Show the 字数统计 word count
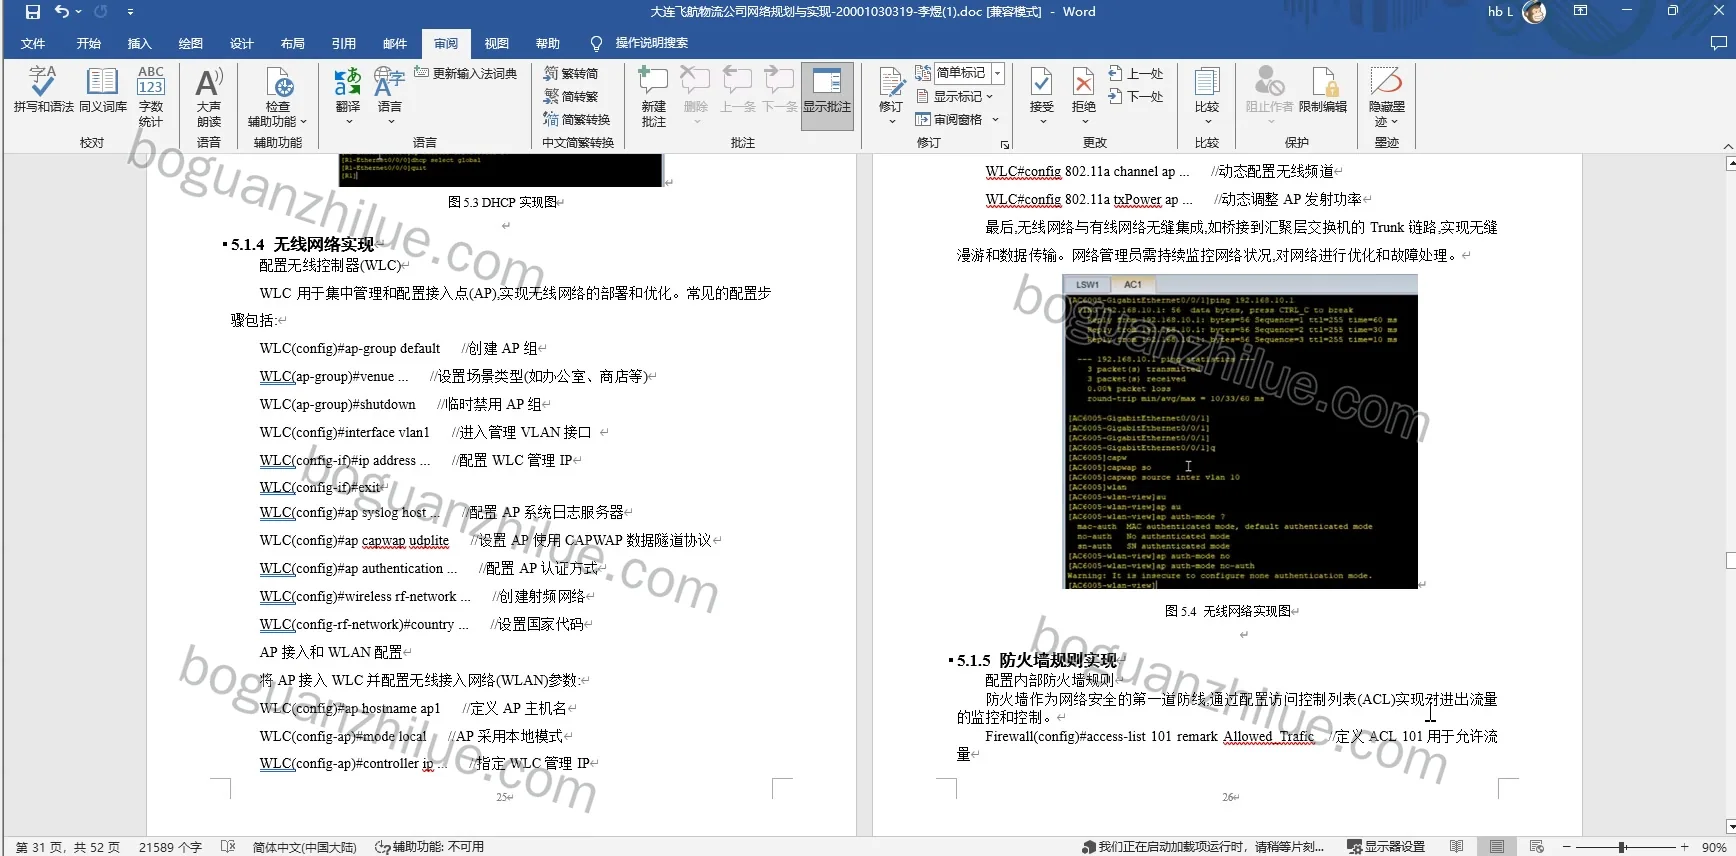This screenshot has width=1736, height=856. [151, 97]
